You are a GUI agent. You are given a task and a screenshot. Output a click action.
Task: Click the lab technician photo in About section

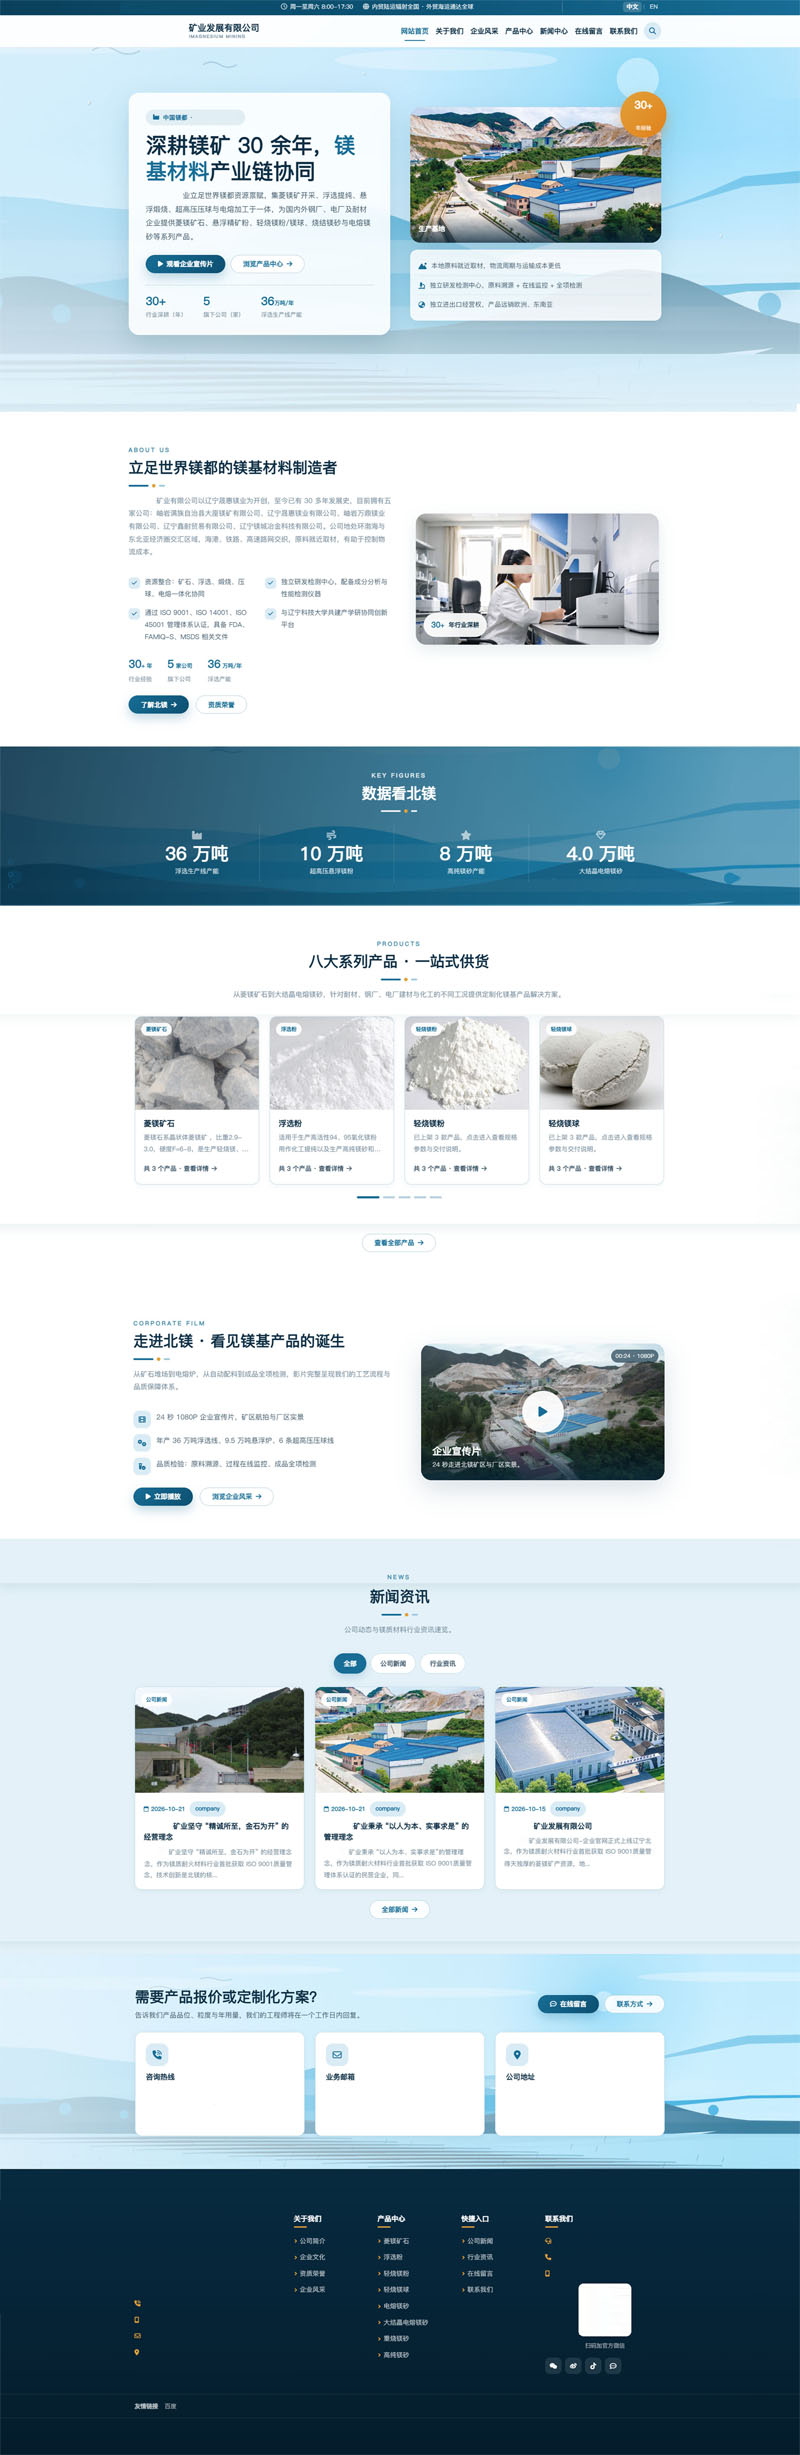537,579
